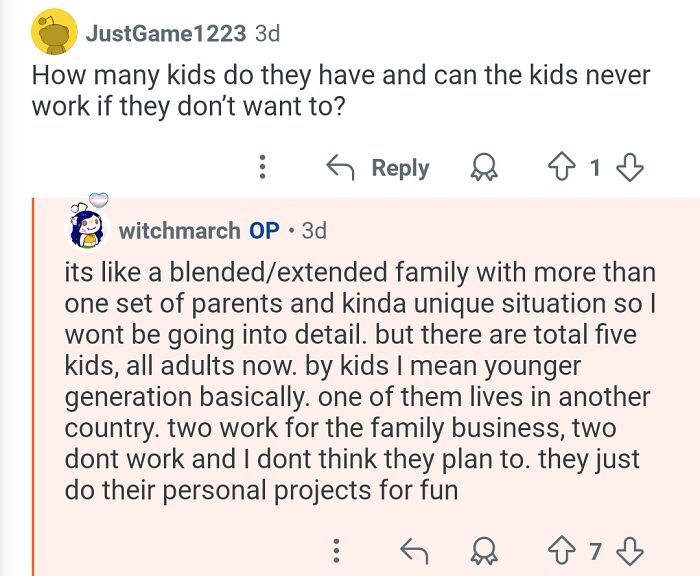Downvote JustGame1223's comment
The height and width of the screenshot is (576, 700).
629,167
